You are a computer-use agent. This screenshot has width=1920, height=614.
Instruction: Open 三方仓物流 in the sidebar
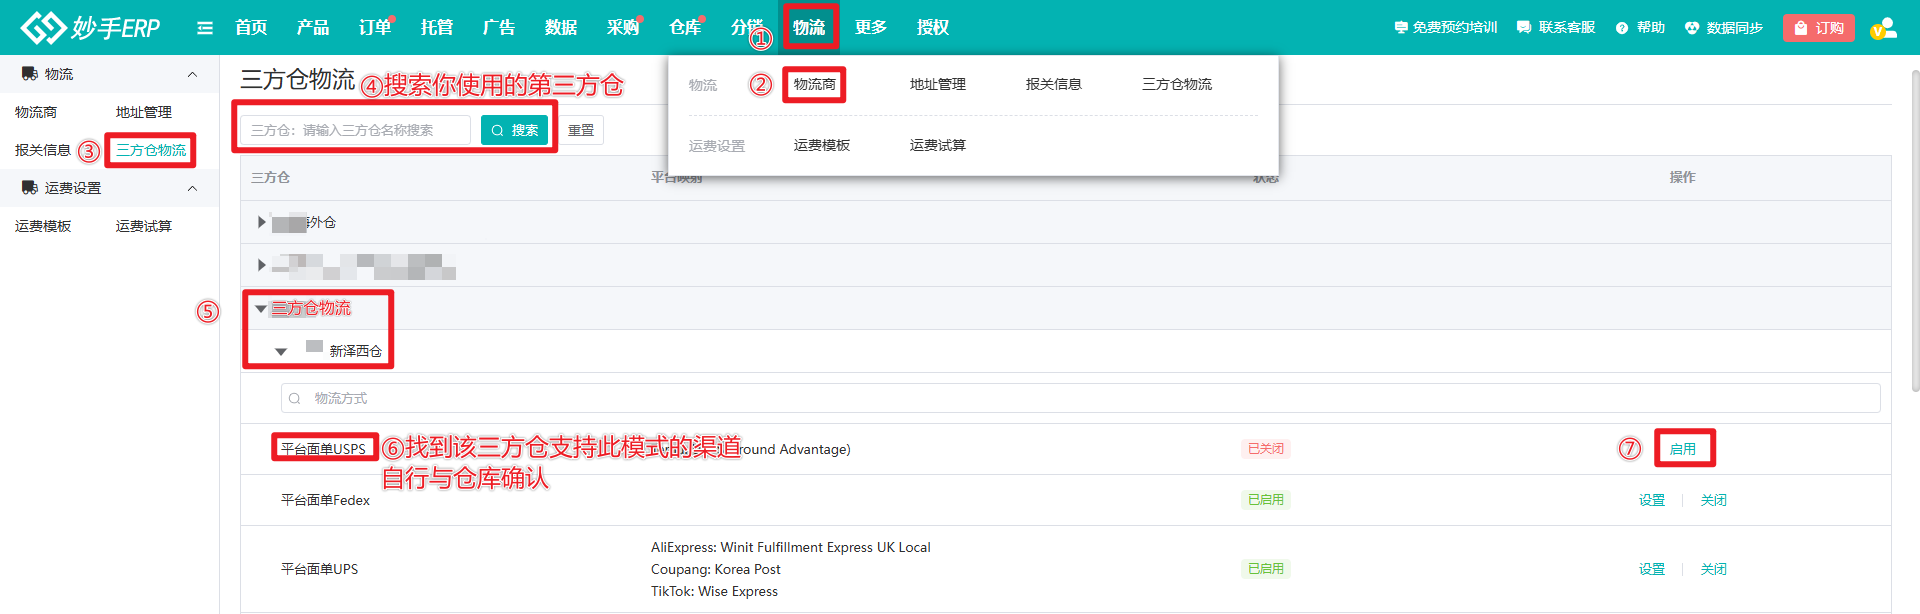pyautogui.click(x=151, y=150)
